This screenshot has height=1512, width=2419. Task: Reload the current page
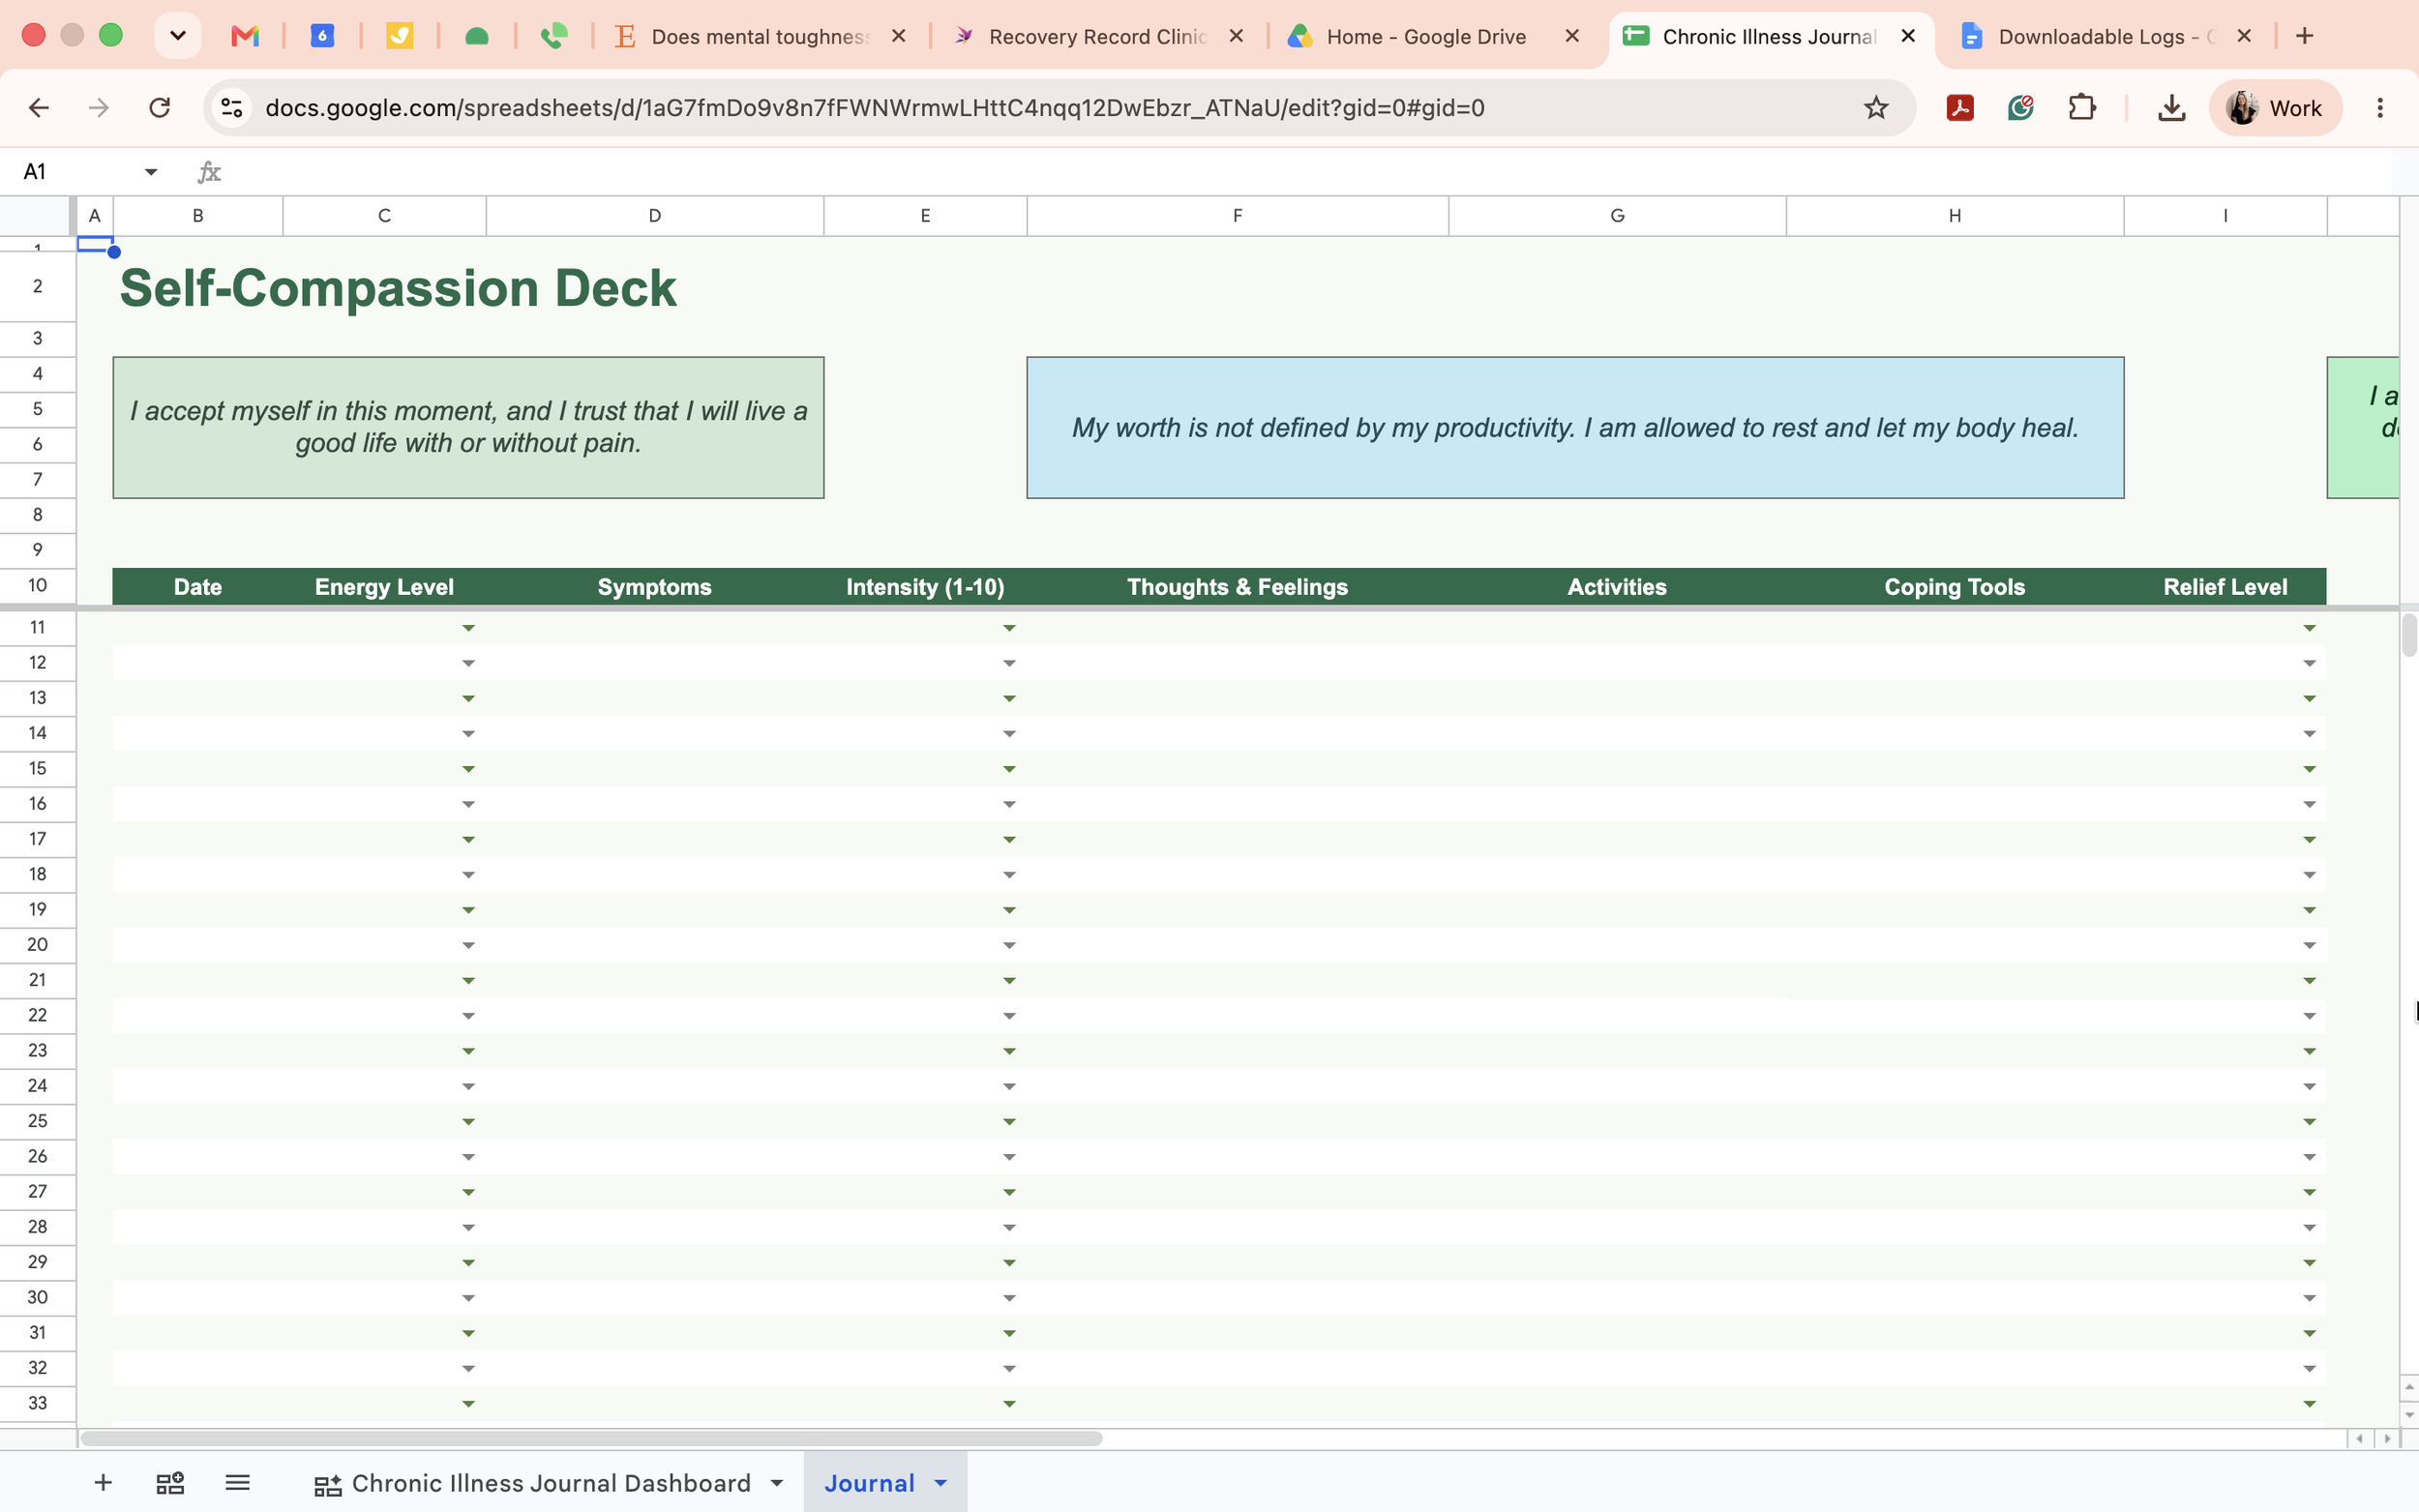(x=160, y=108)
